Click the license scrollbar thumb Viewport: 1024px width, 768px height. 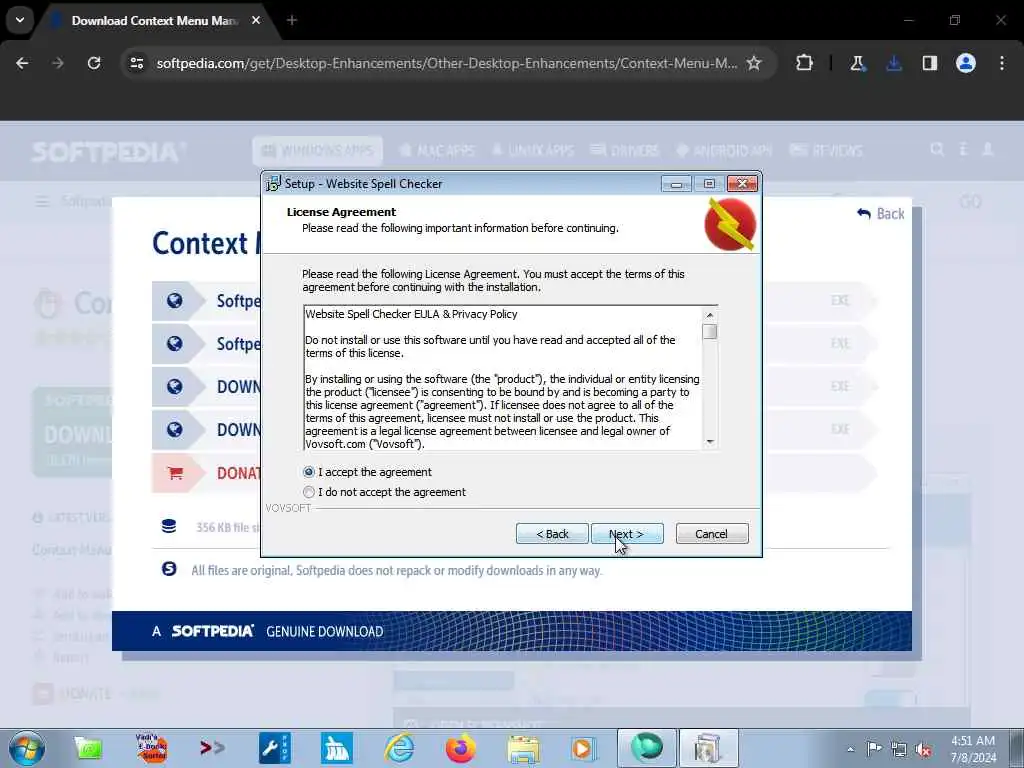(710, 332)
